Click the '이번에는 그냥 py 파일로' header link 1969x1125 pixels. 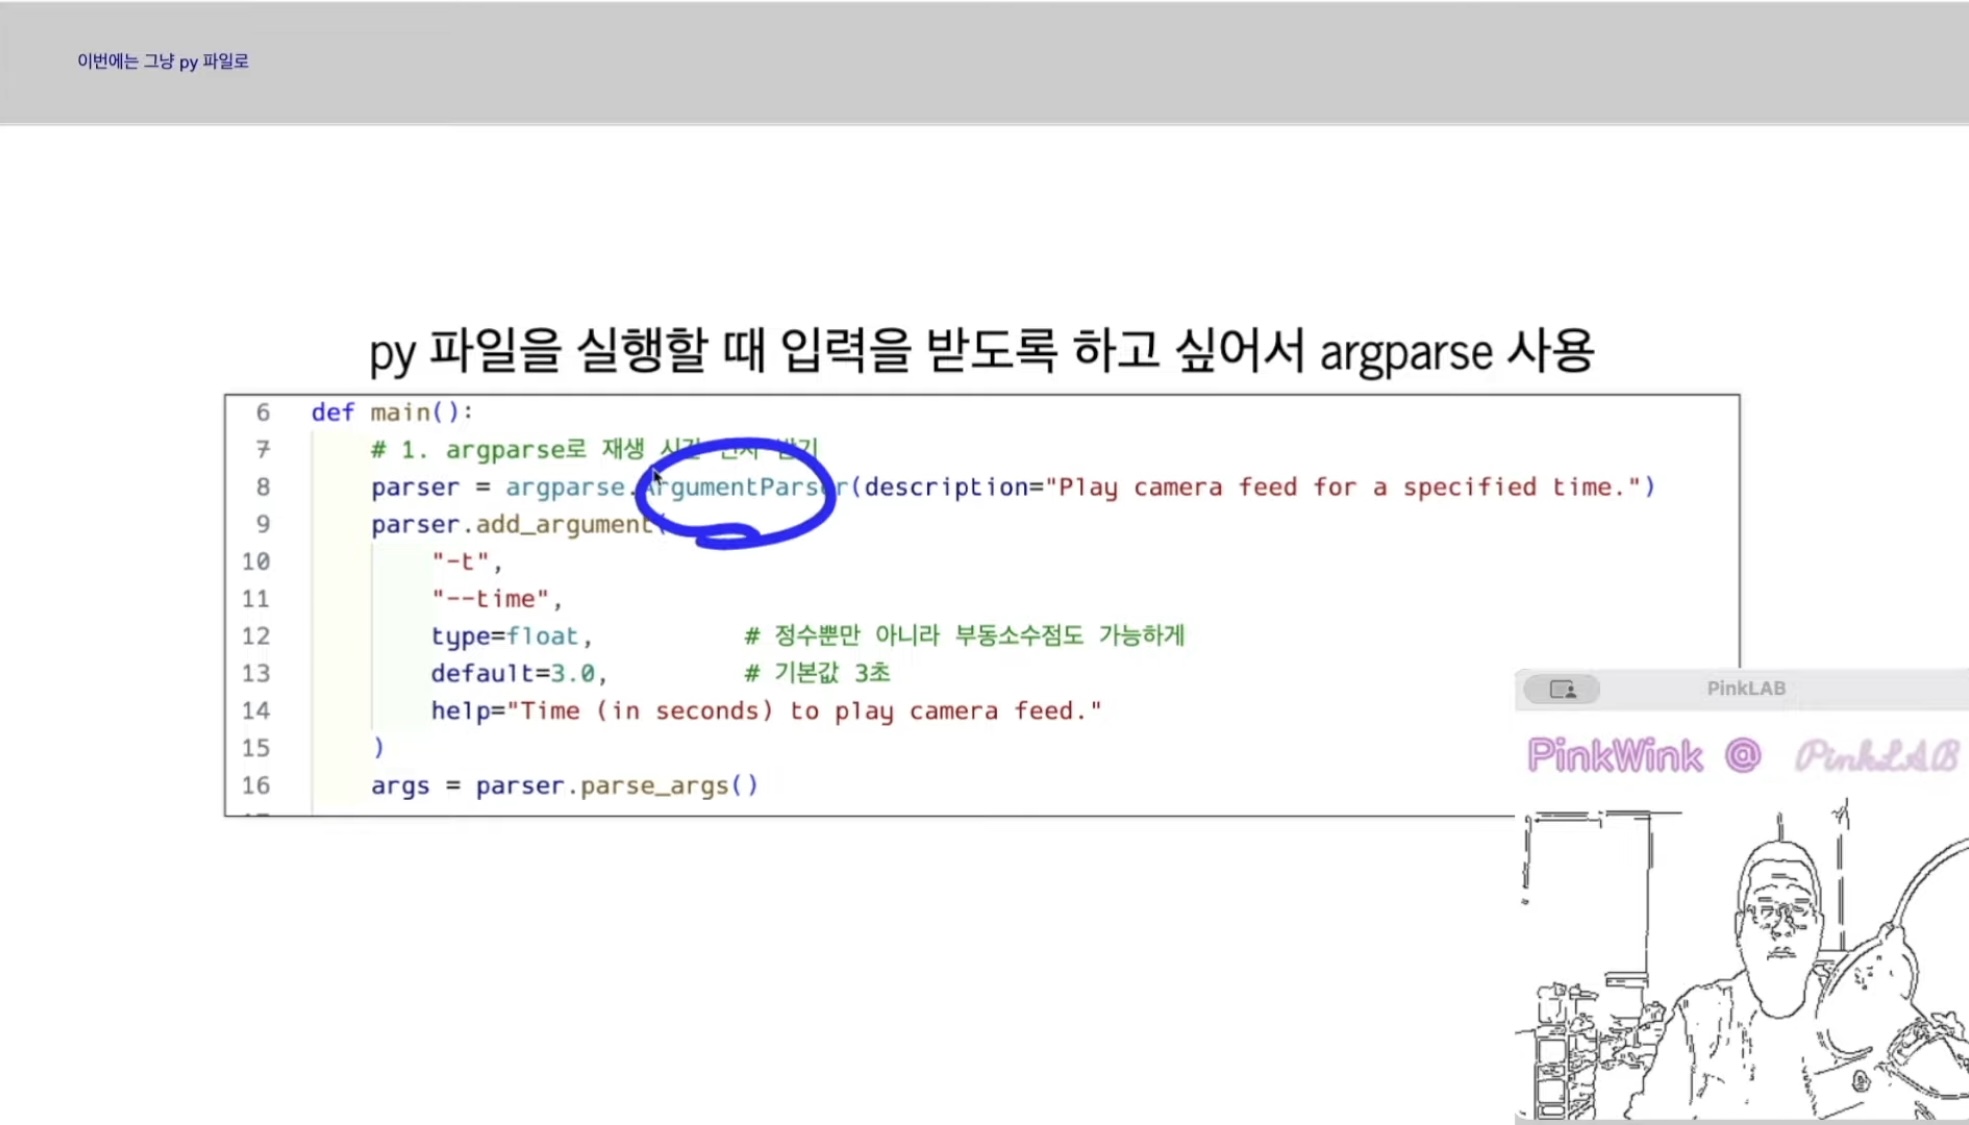pyautogui.click(x=163, y=61)
